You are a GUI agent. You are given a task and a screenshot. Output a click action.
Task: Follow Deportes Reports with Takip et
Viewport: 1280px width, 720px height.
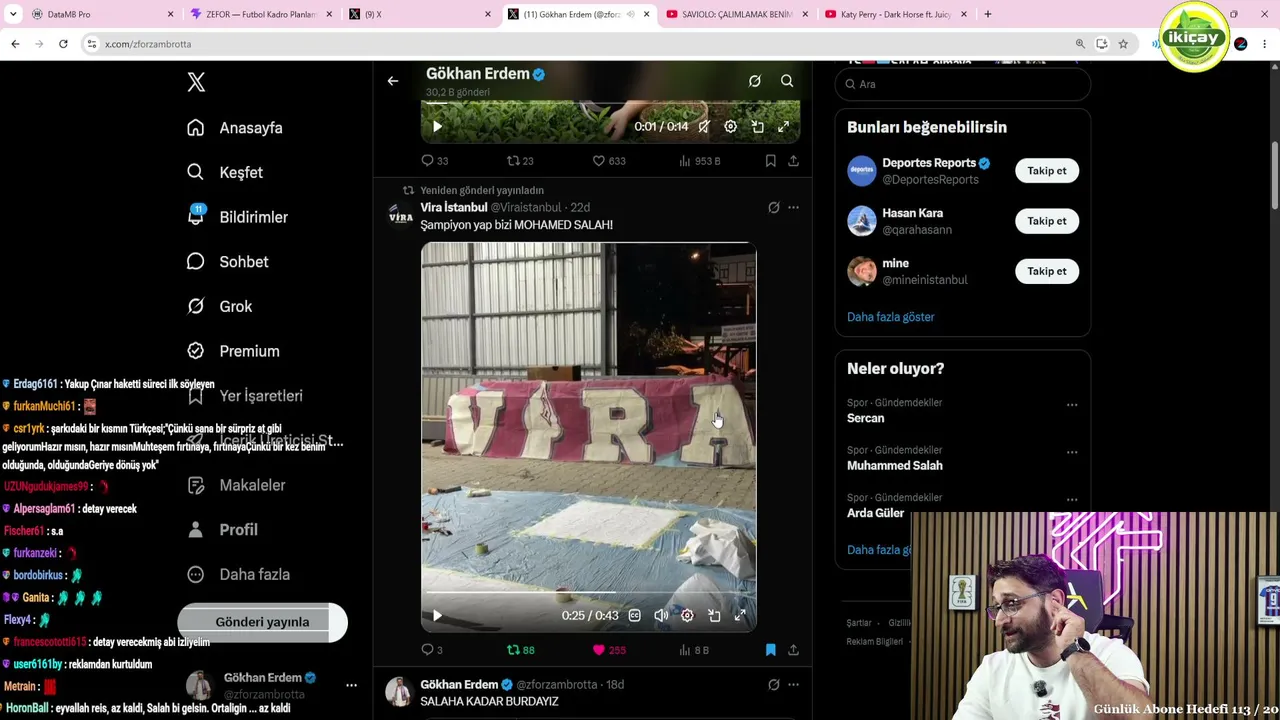(x=1047, y=171)
